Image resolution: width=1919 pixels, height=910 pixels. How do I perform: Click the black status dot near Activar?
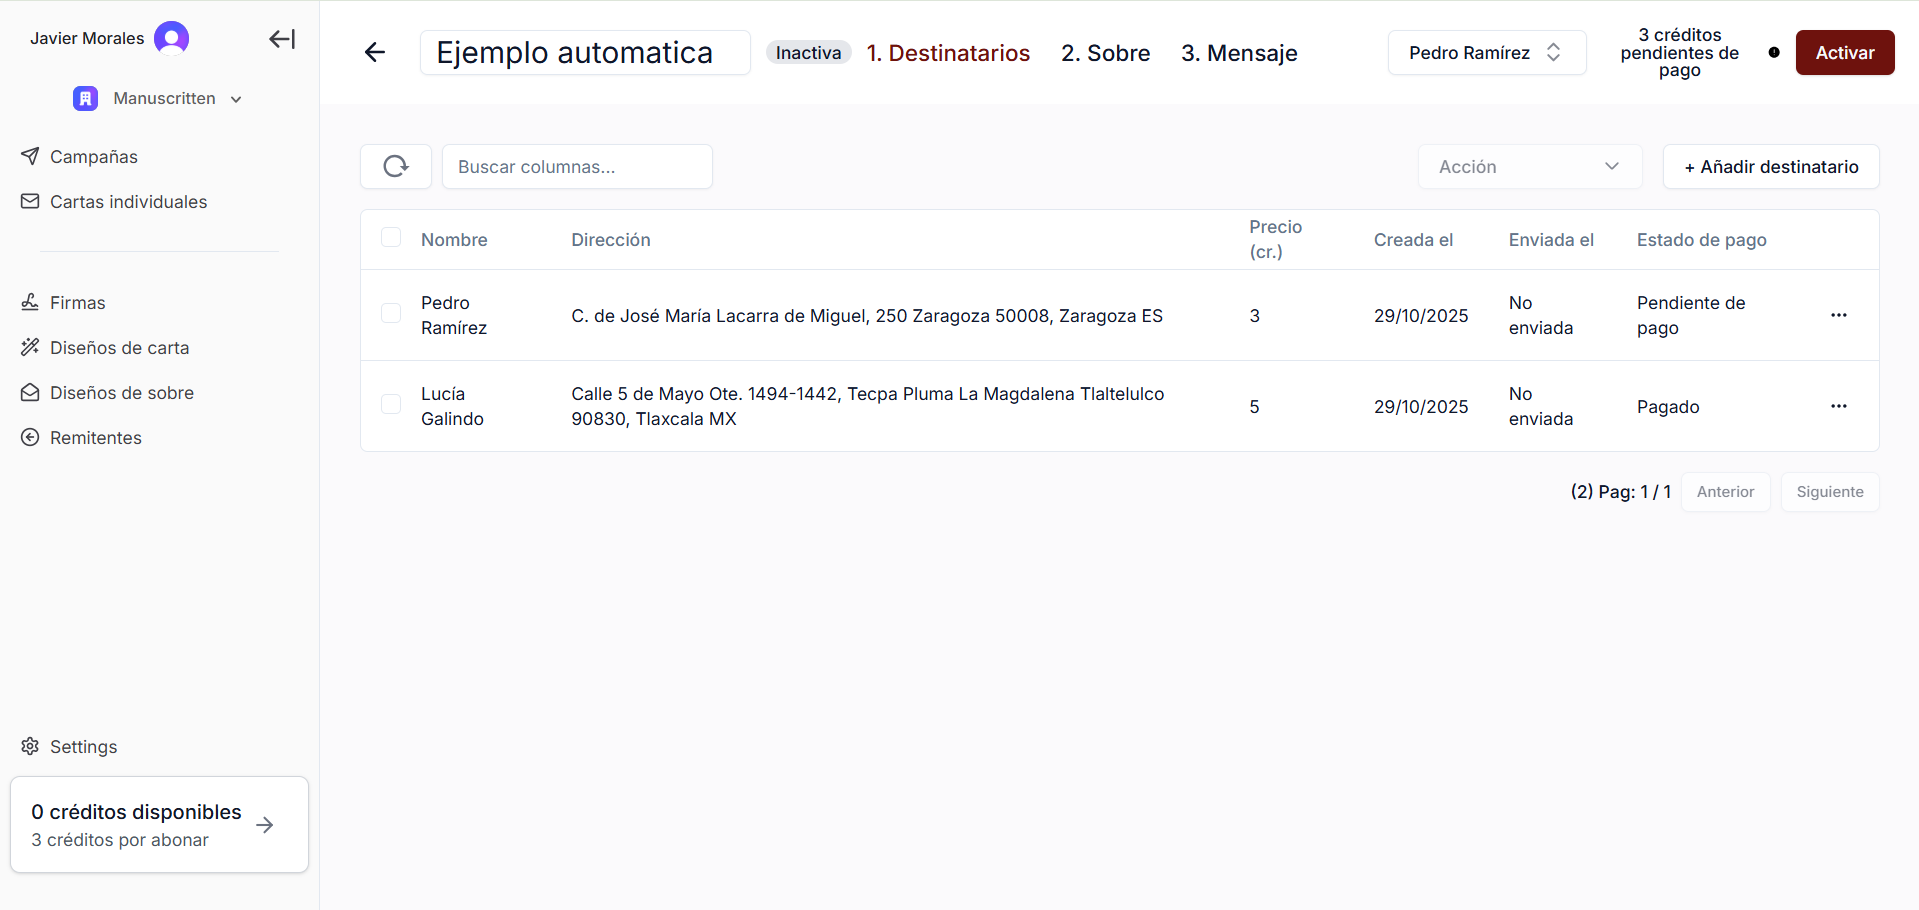click(x=1774, y=52)
